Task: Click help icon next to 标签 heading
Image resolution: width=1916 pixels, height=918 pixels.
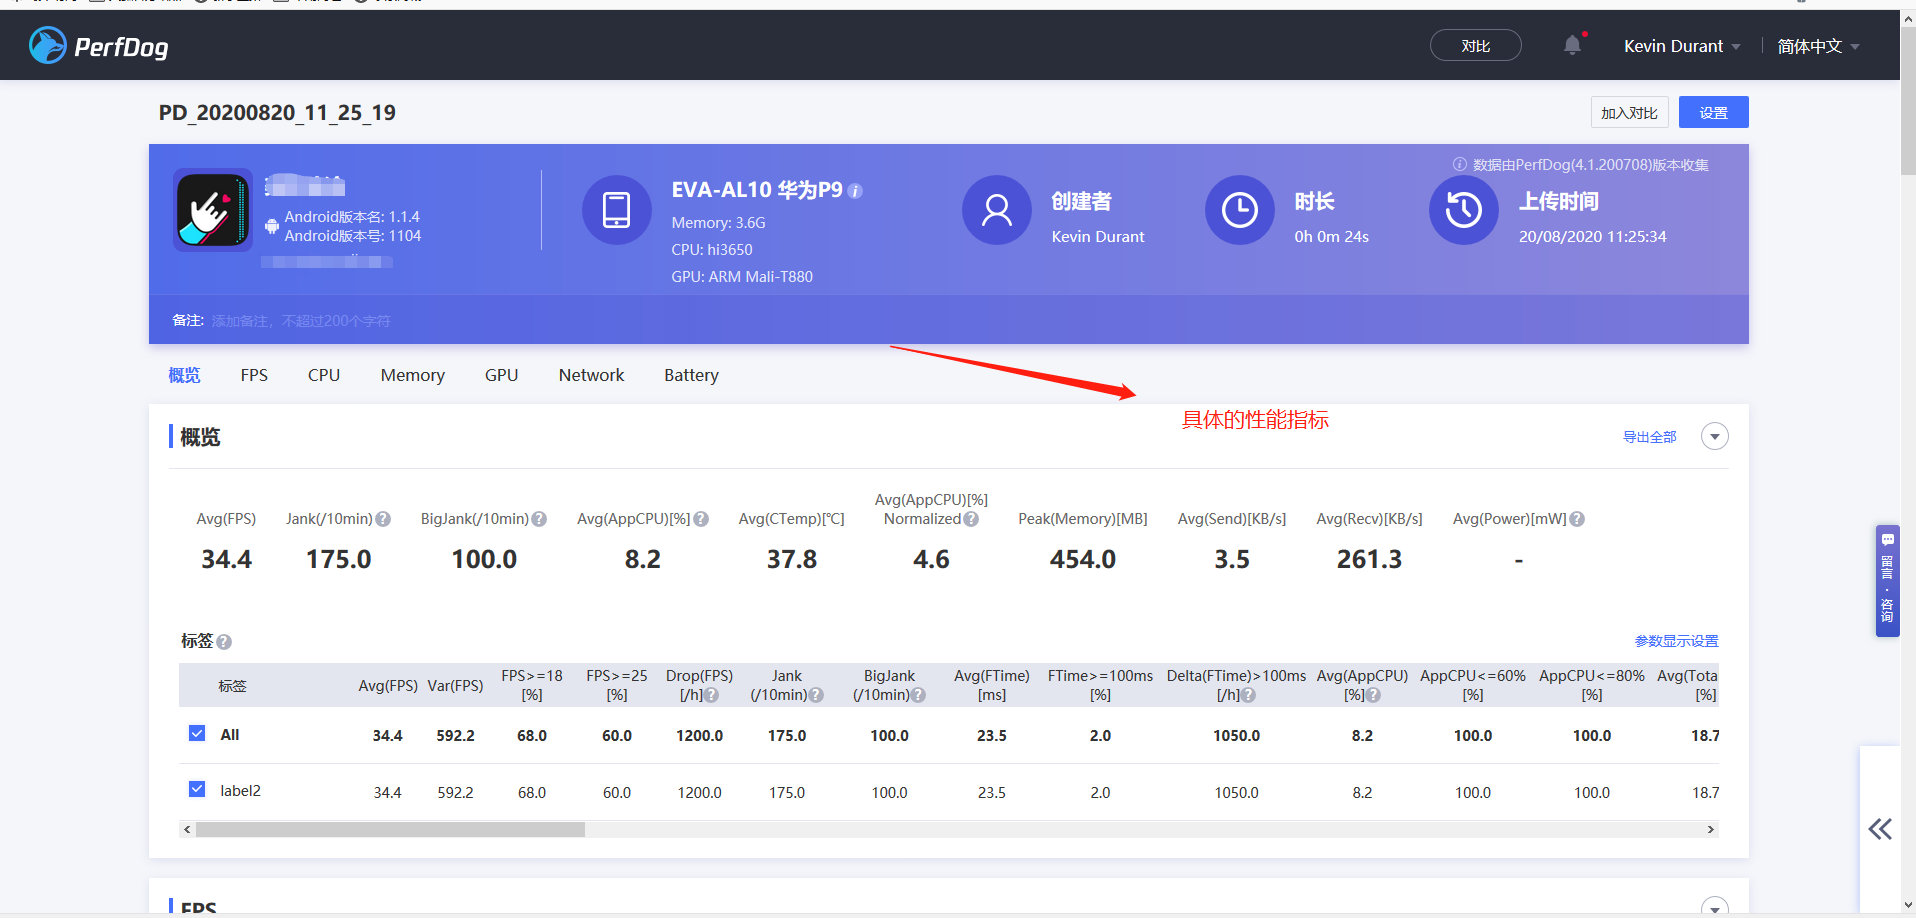Action: [224, 642]
